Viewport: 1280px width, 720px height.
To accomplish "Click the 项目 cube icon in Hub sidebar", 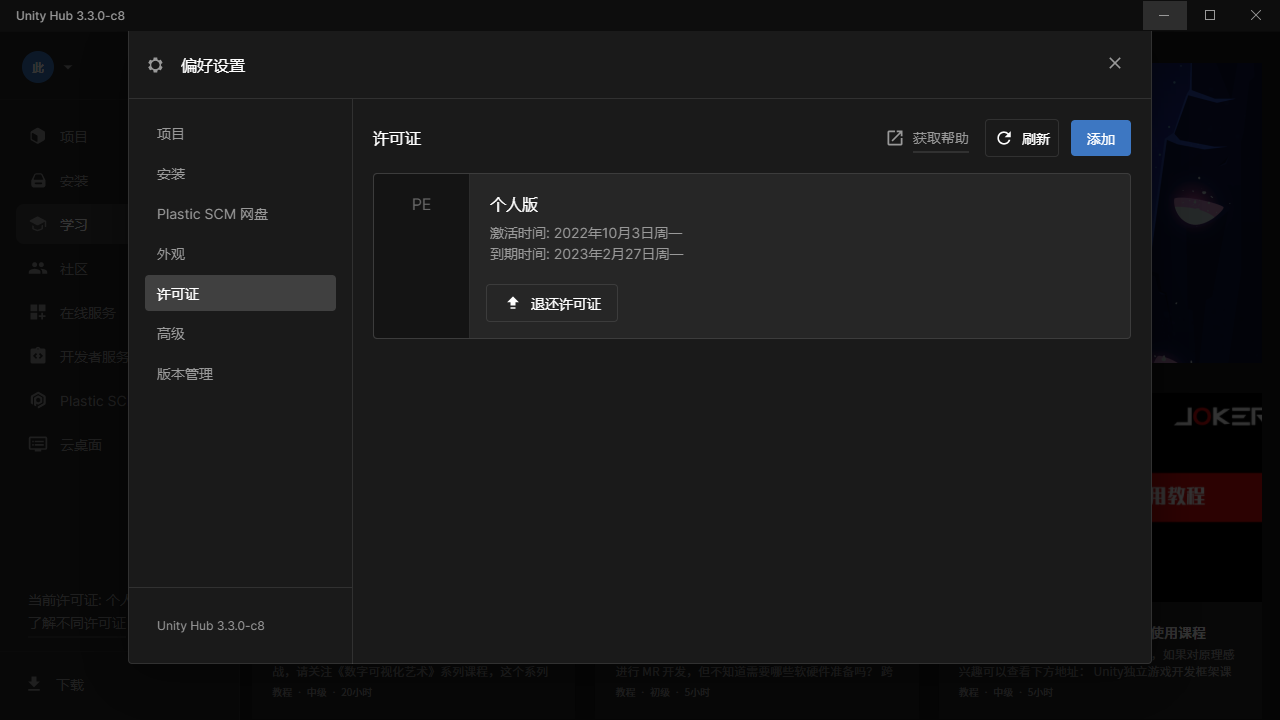I will coord(38,136).
